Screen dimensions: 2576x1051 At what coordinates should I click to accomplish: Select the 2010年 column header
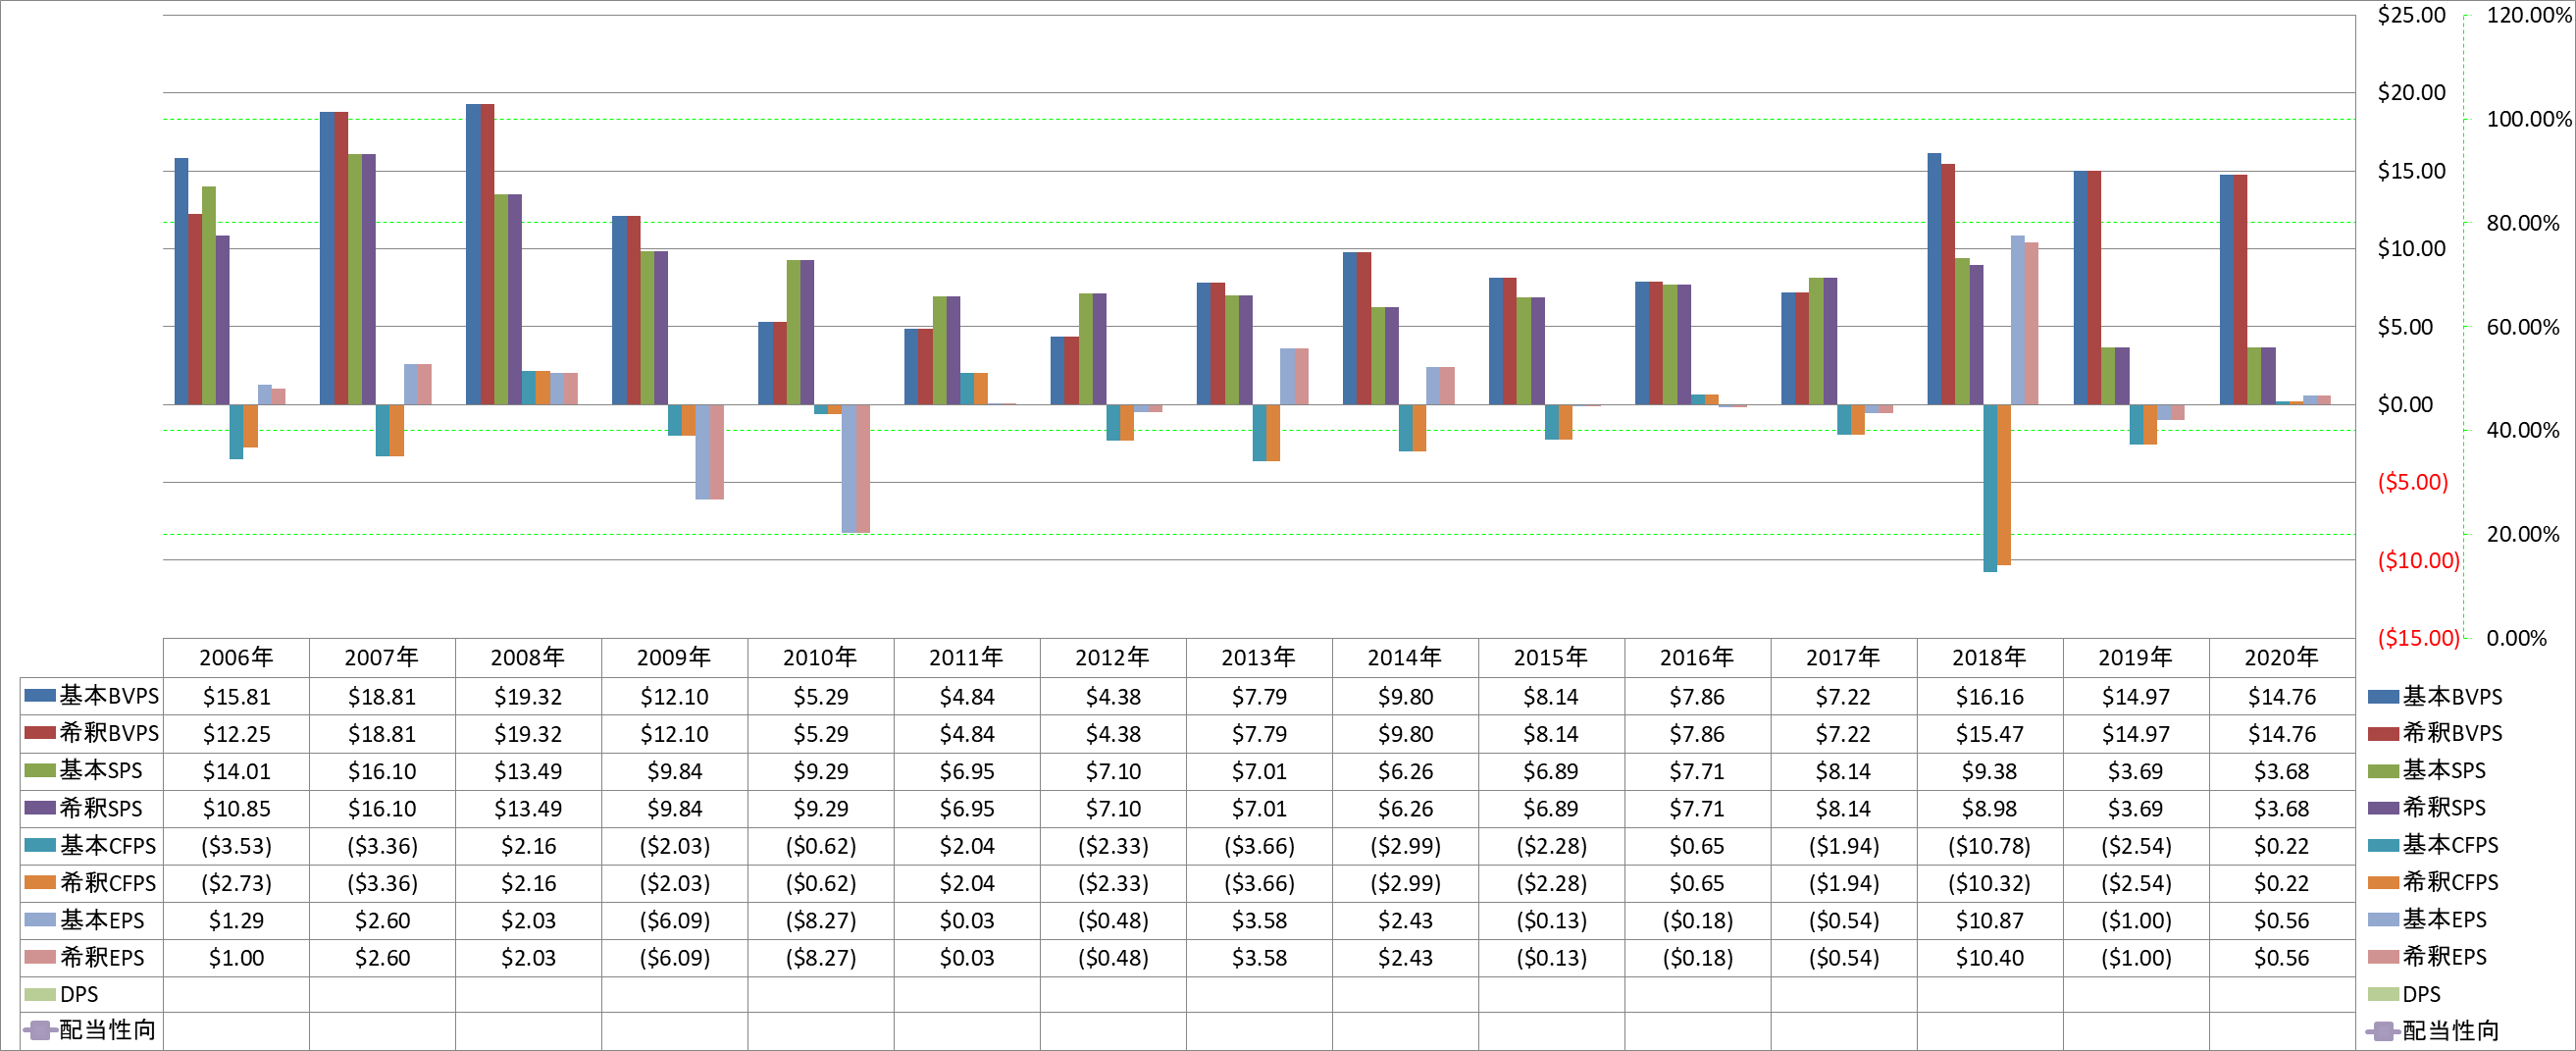point(820,657)
